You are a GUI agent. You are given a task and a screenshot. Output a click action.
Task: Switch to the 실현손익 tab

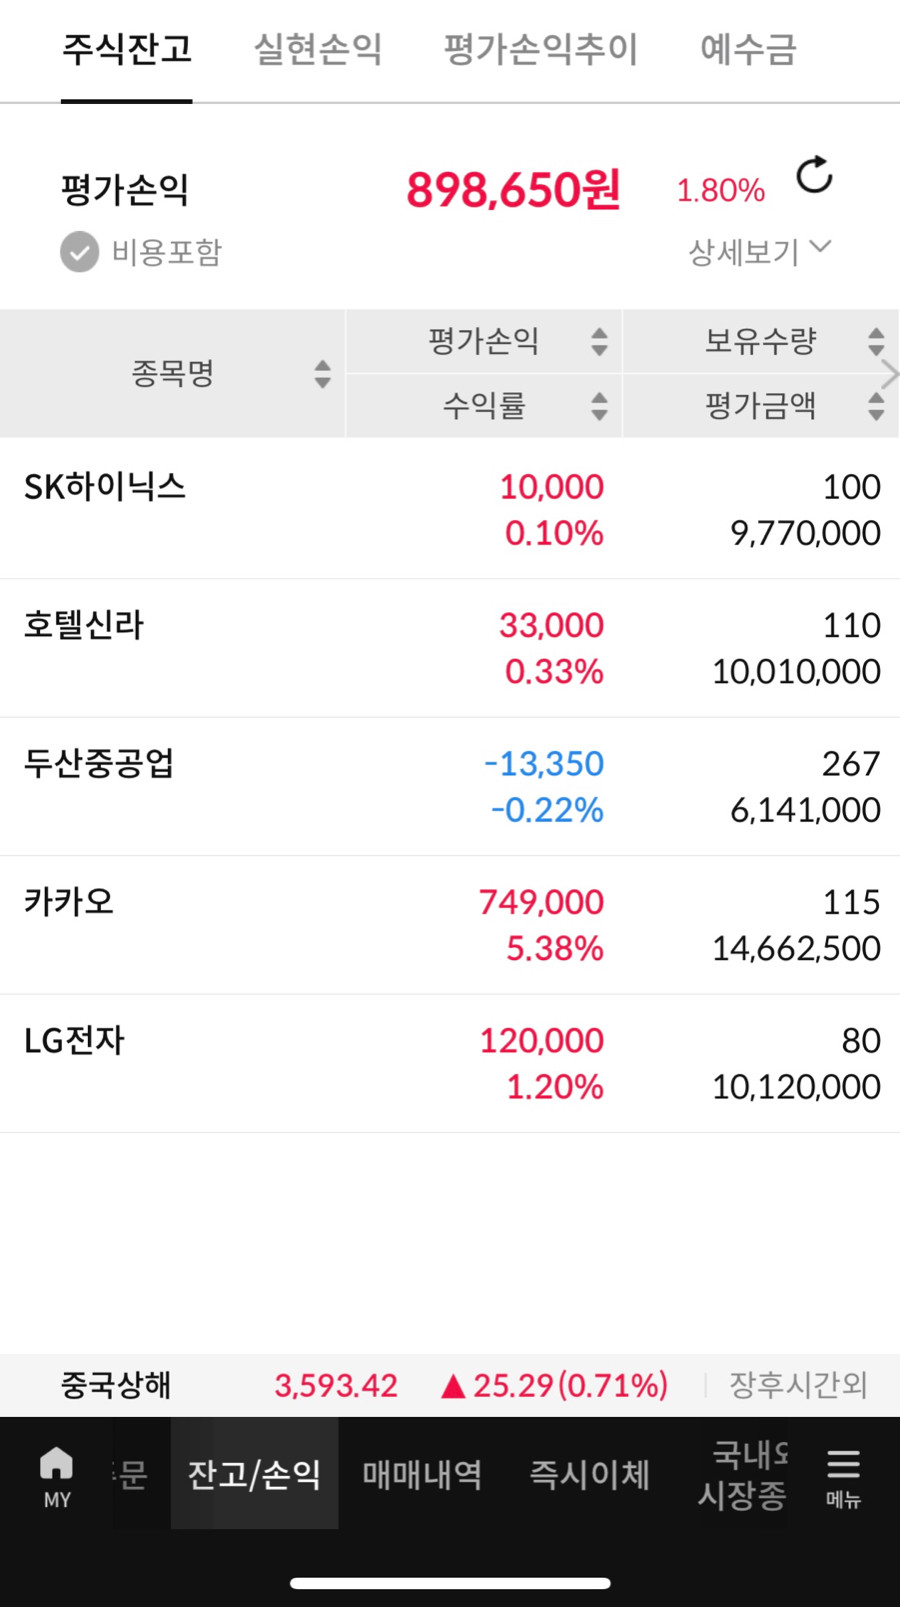click(x=318, y=49)
